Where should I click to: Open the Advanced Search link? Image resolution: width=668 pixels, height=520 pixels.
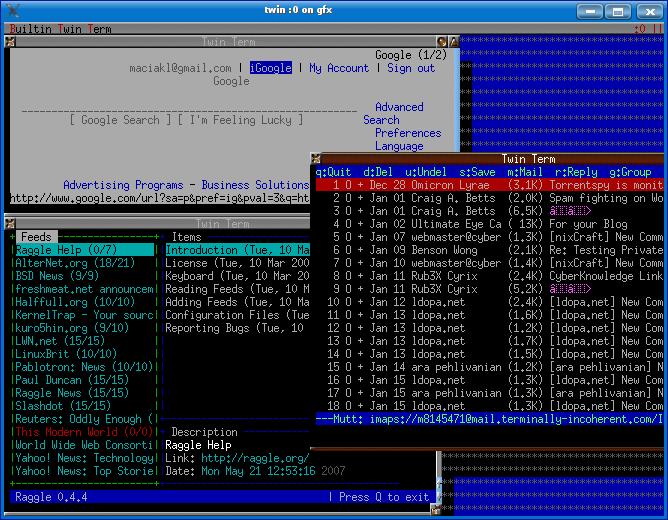[398, 107]
